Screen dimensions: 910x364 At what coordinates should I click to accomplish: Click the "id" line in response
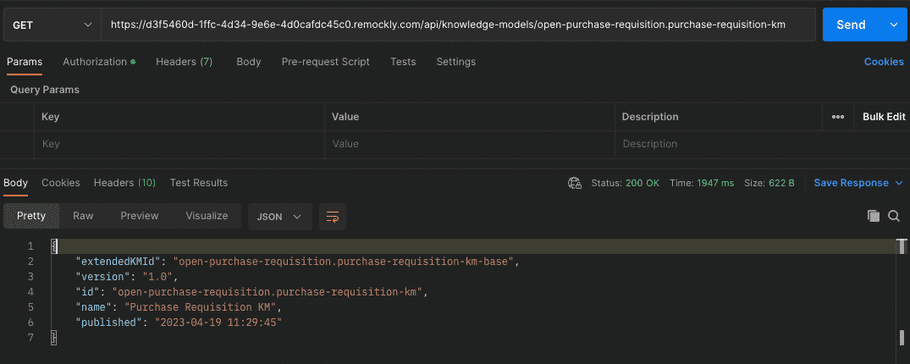pyautogui.click(x=251, y=291)
